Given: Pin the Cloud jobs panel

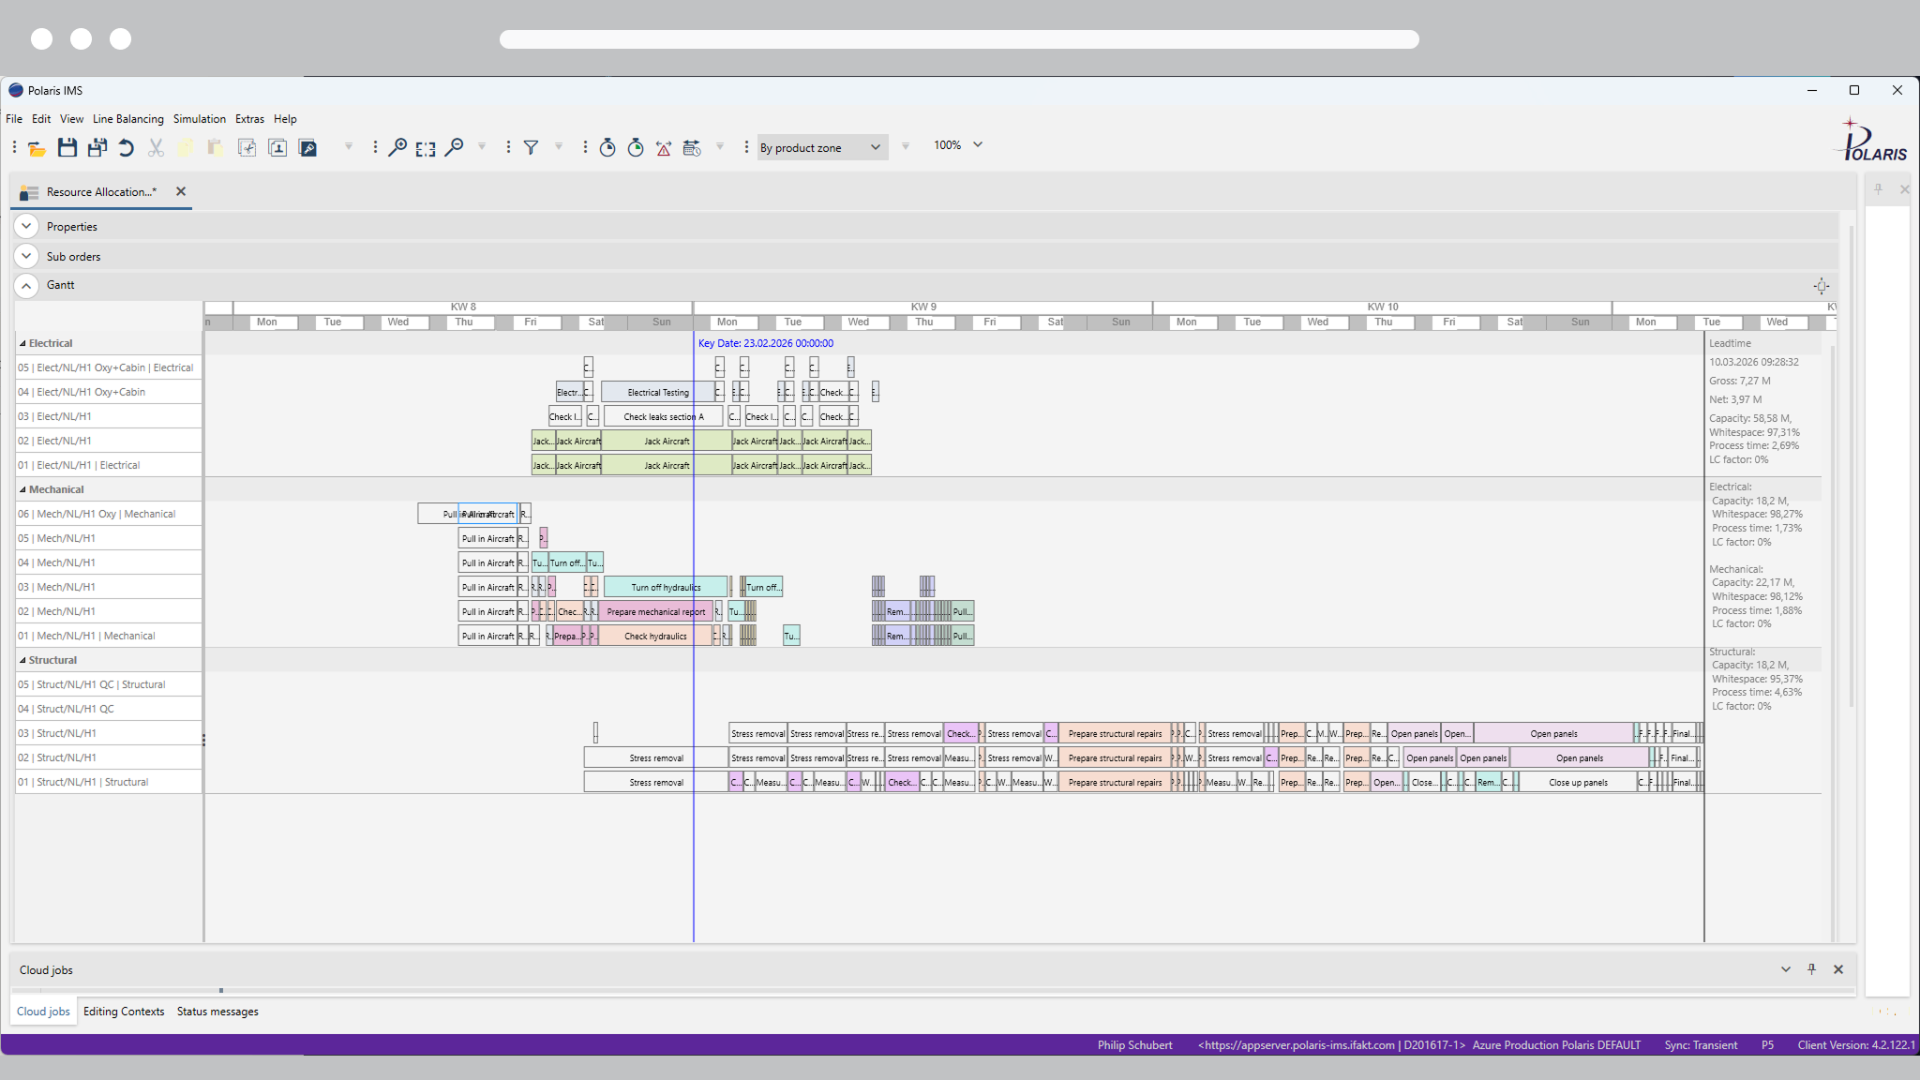Looking at the screenshot, I should (1811, 969).
